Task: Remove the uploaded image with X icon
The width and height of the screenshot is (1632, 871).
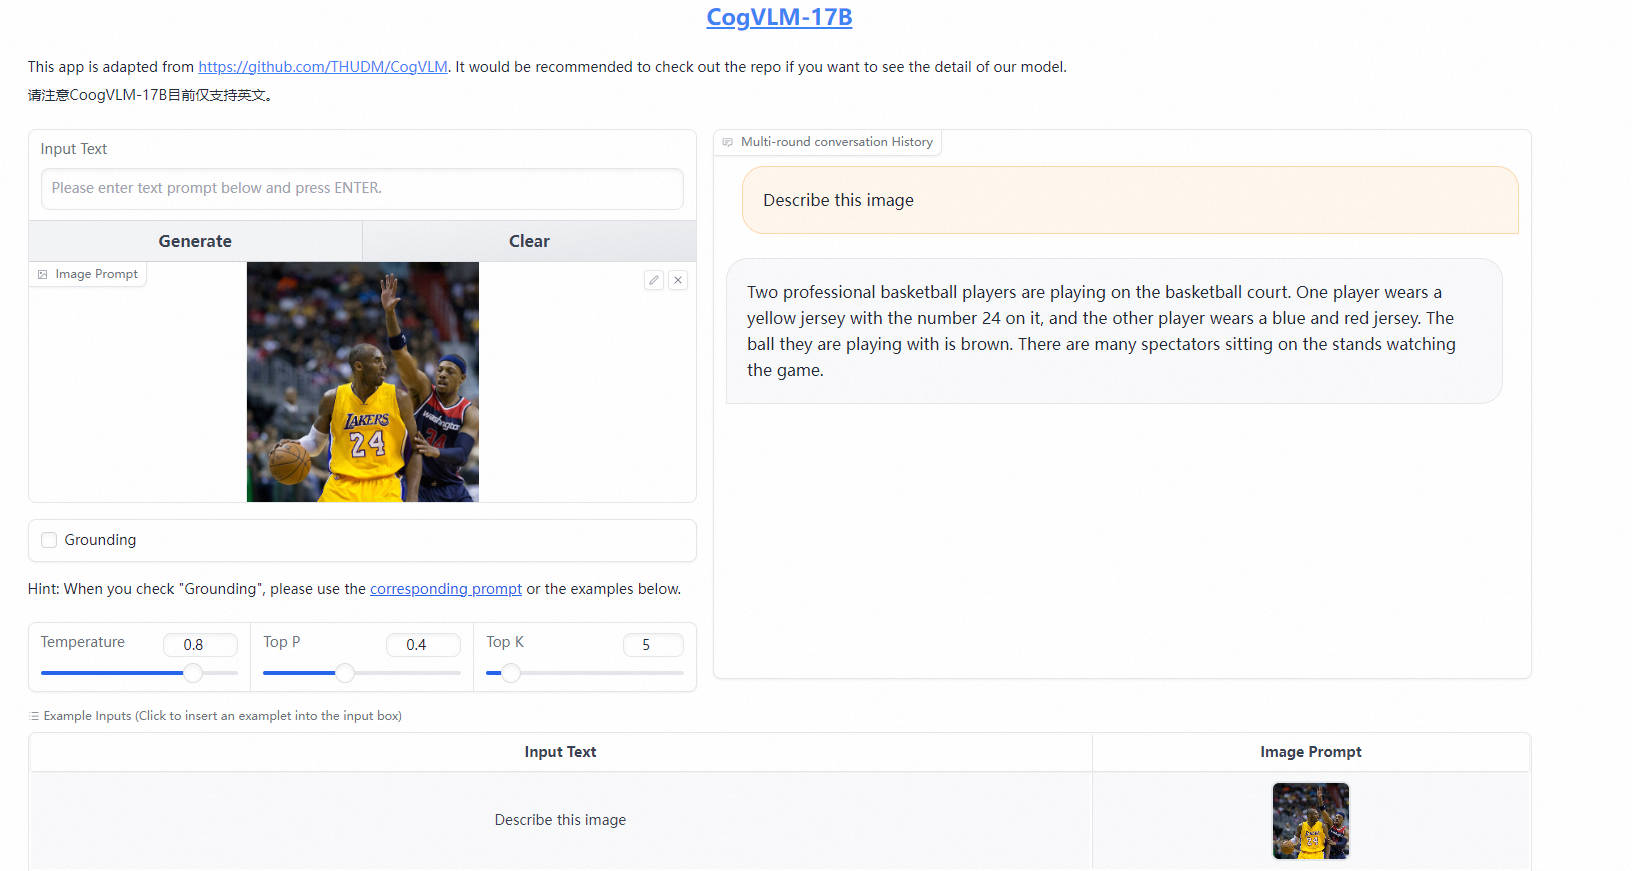Action: (678, 280)
